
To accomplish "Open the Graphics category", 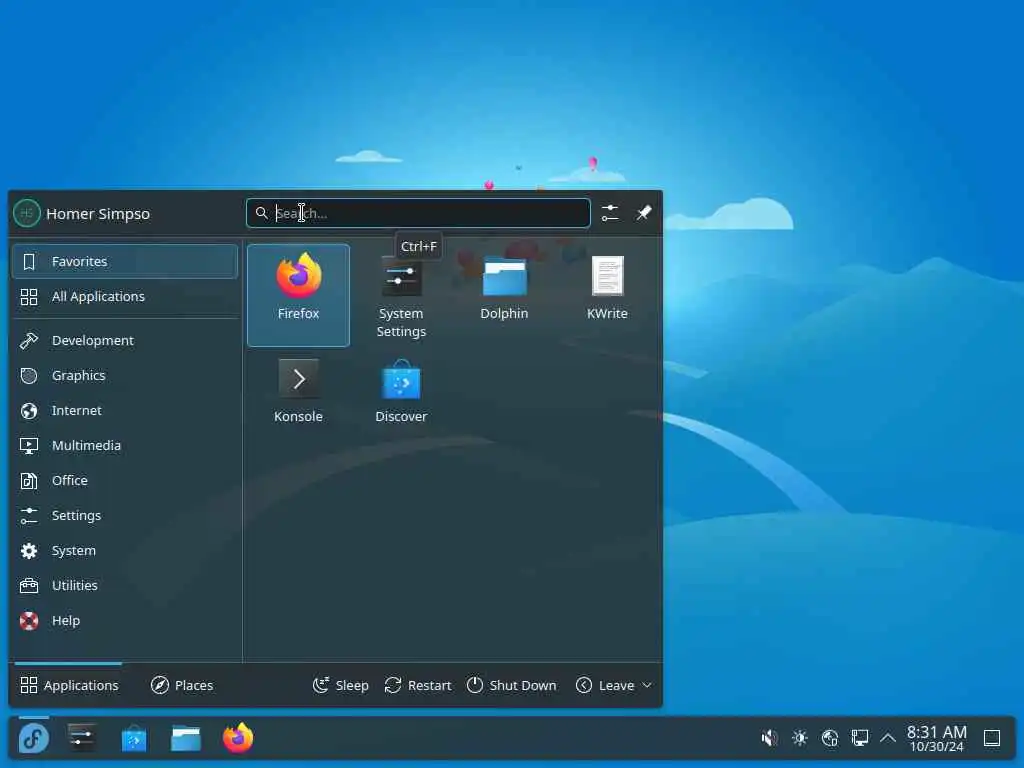I will coord(125,376).
